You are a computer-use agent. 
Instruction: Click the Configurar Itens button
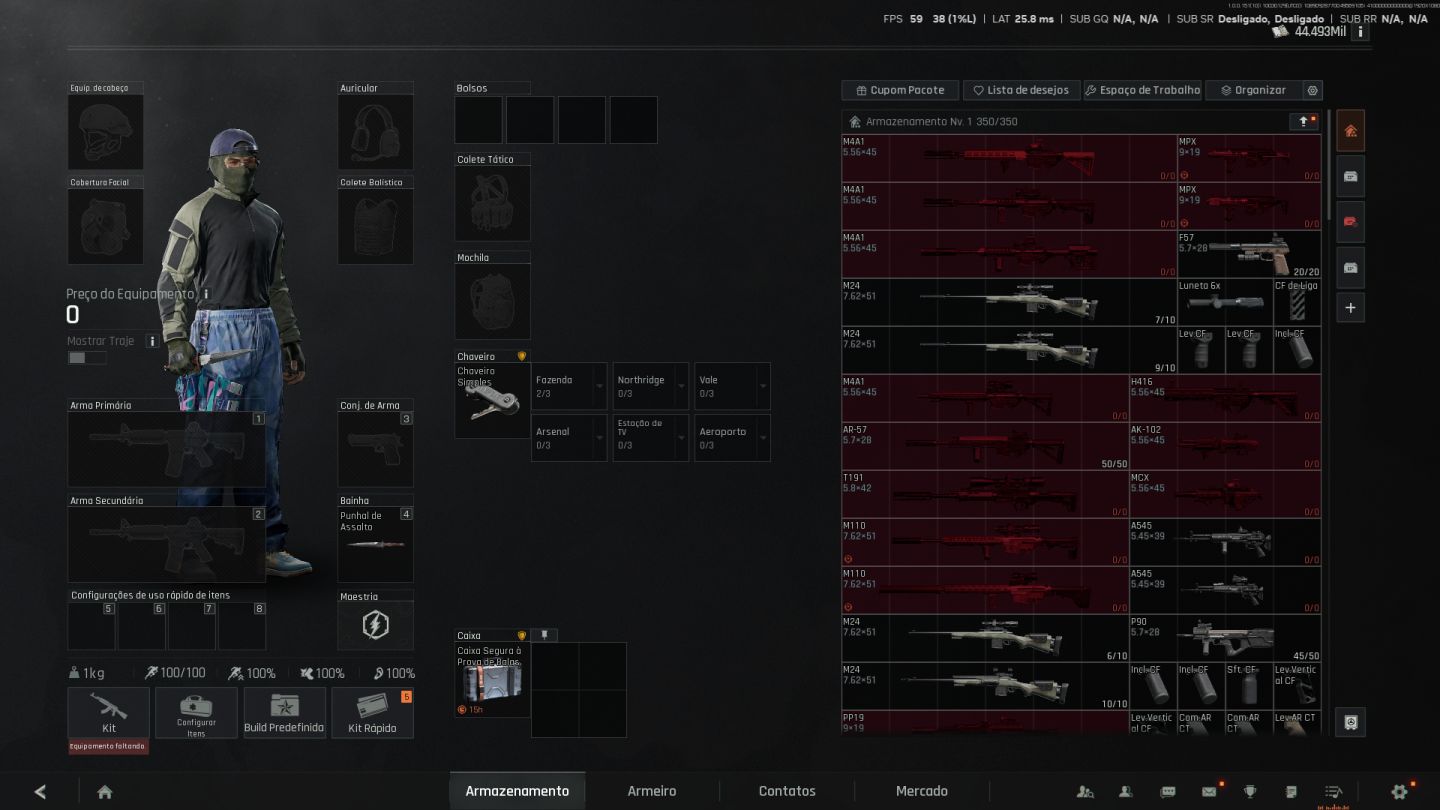click(x=196, y=713)
